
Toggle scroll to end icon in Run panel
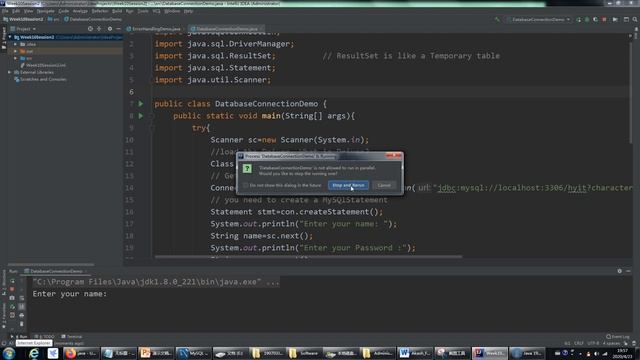(22, 307)
